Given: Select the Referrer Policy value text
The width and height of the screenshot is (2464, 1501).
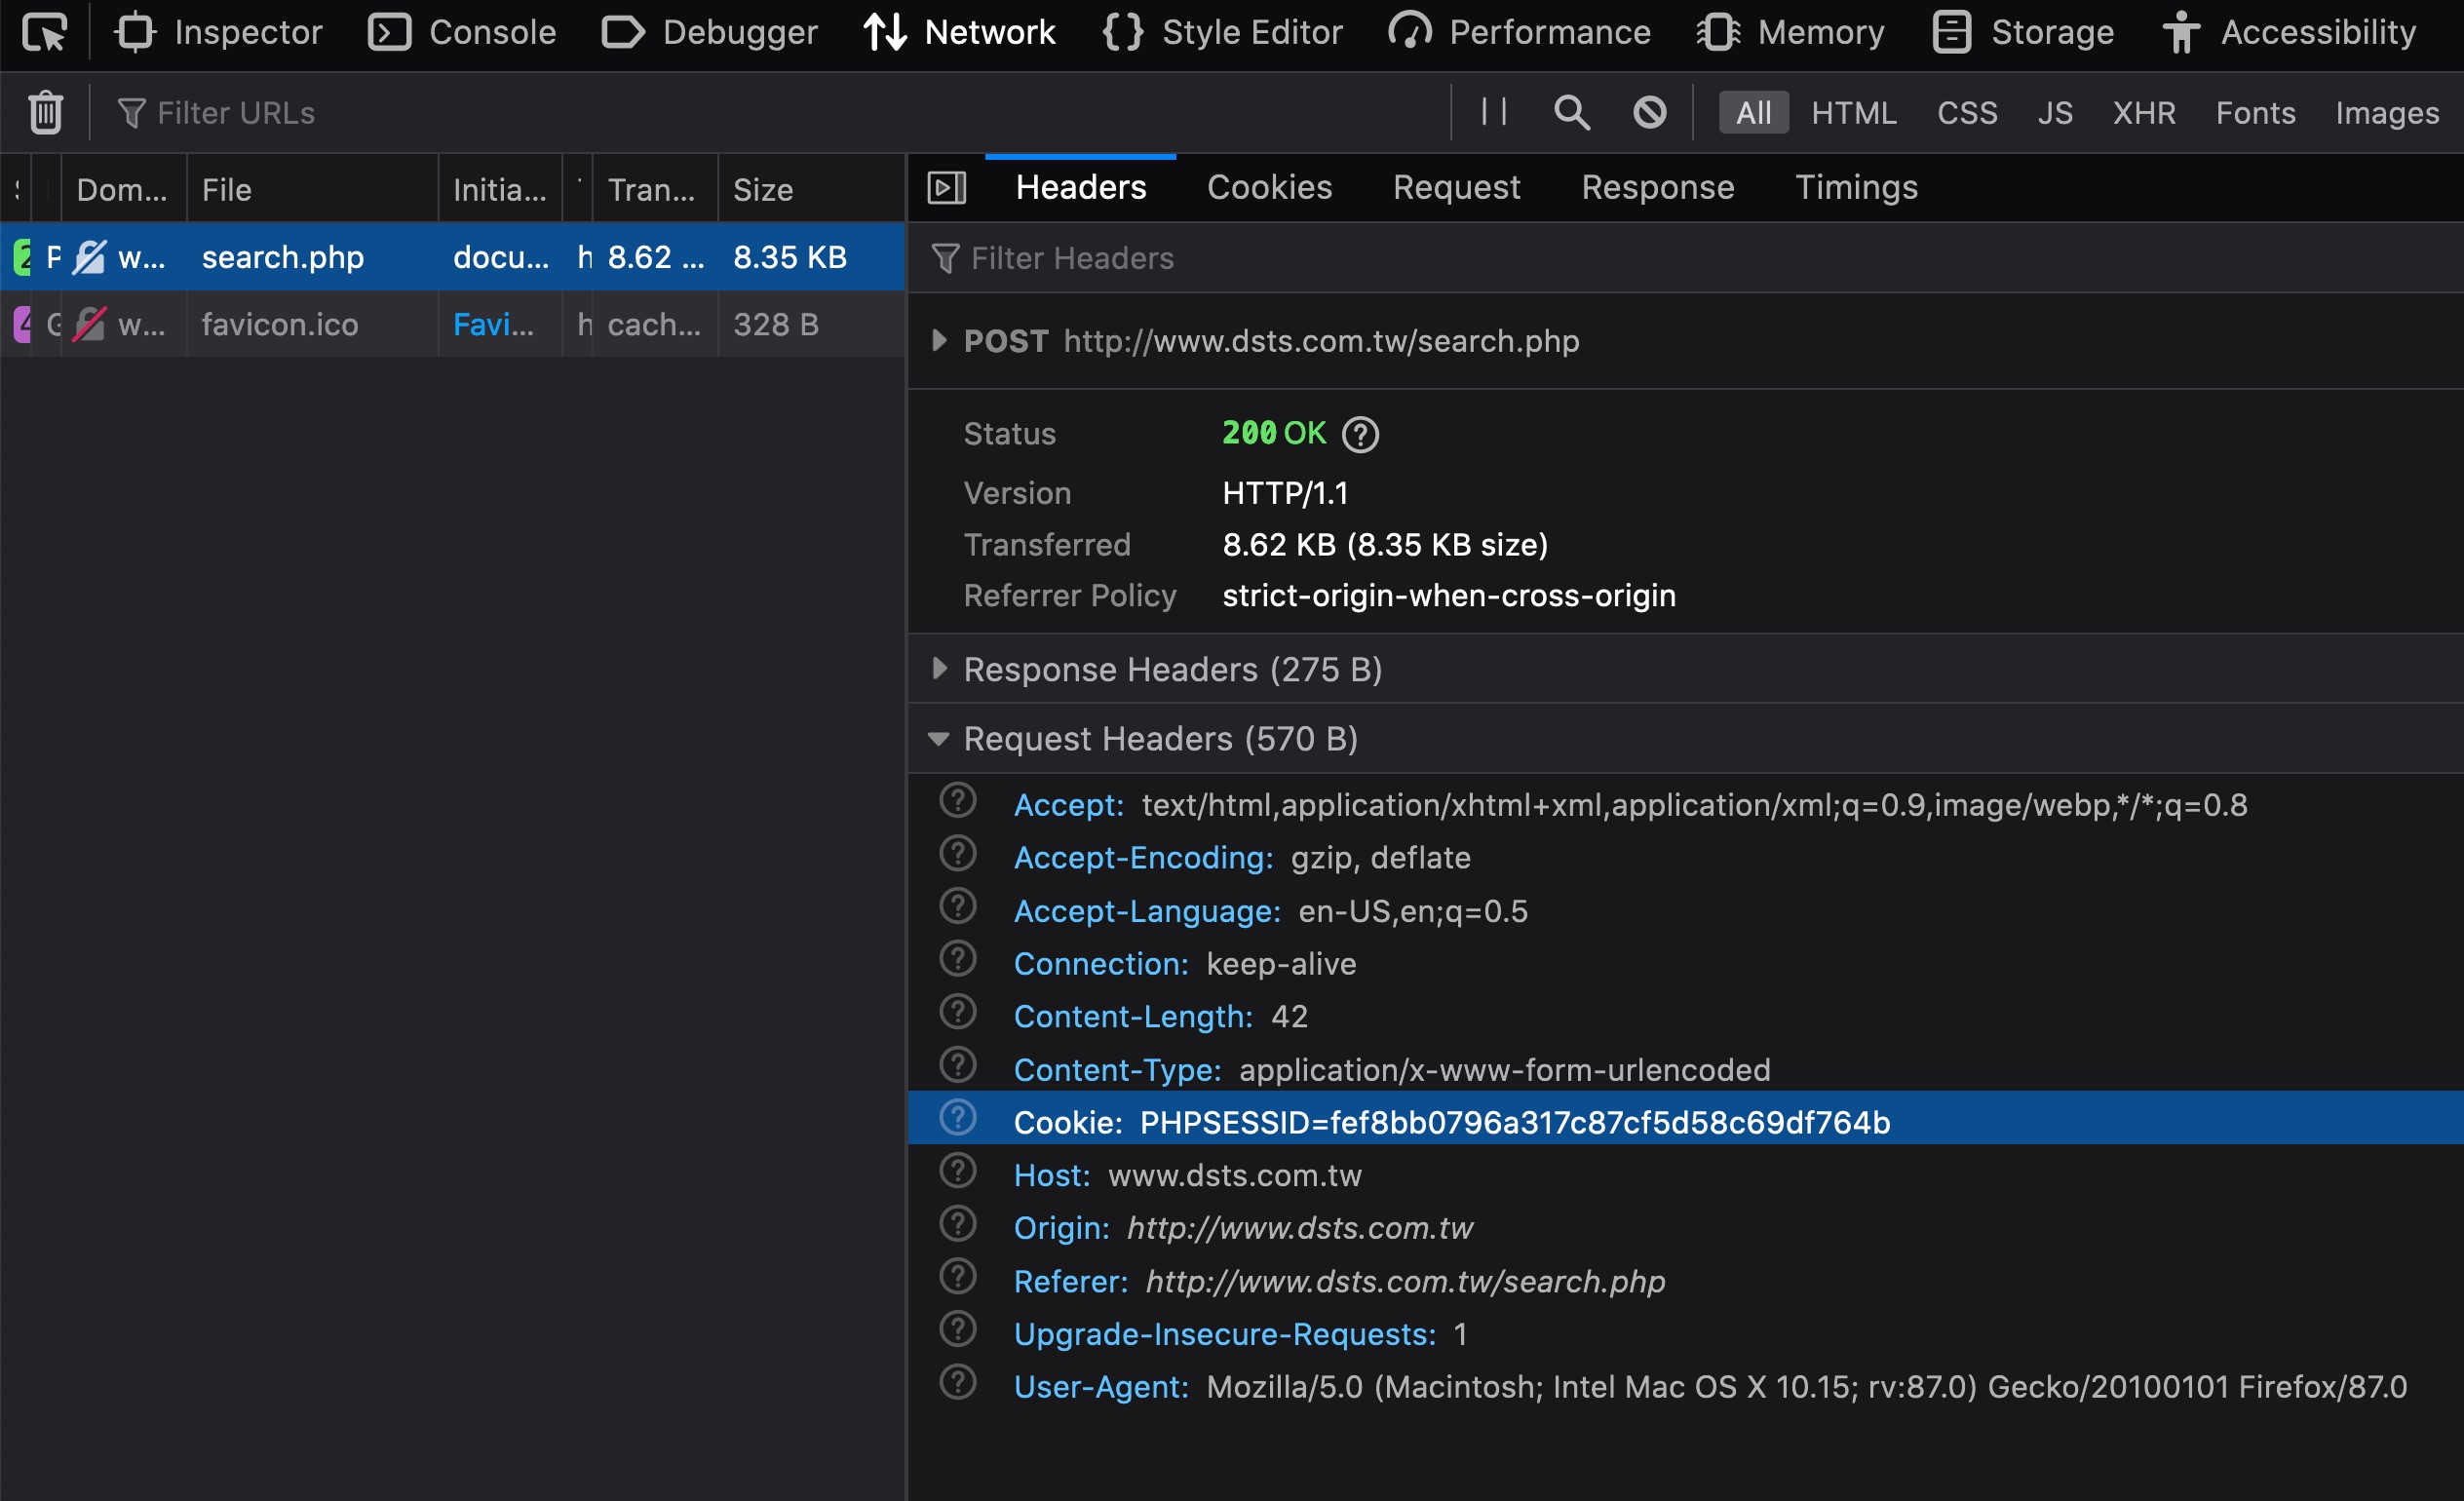Looking at the screenshot, I should tap(1449, 596).
